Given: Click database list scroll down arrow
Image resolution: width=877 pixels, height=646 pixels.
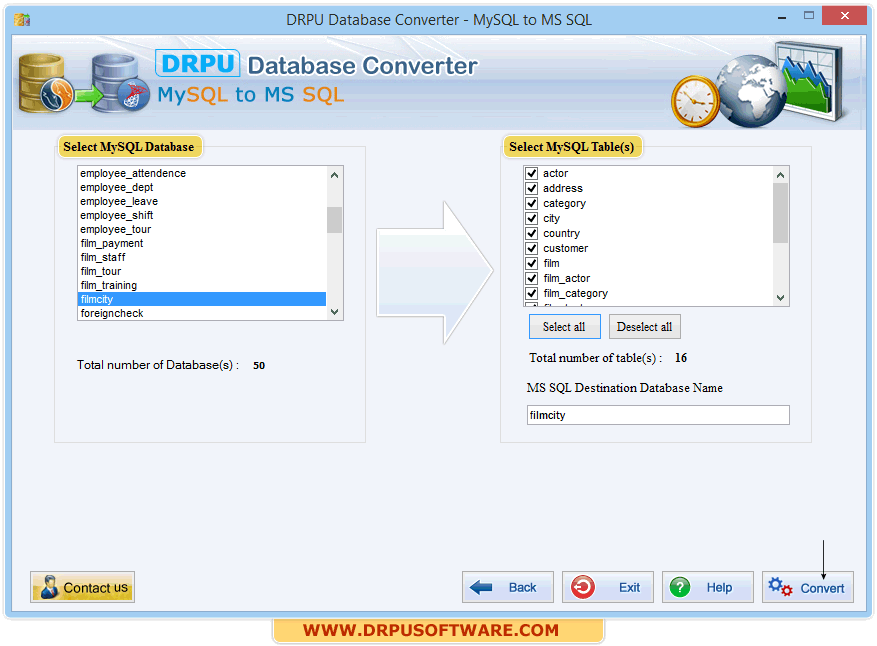Looking at the screenshot, I should tap(334, 312).
